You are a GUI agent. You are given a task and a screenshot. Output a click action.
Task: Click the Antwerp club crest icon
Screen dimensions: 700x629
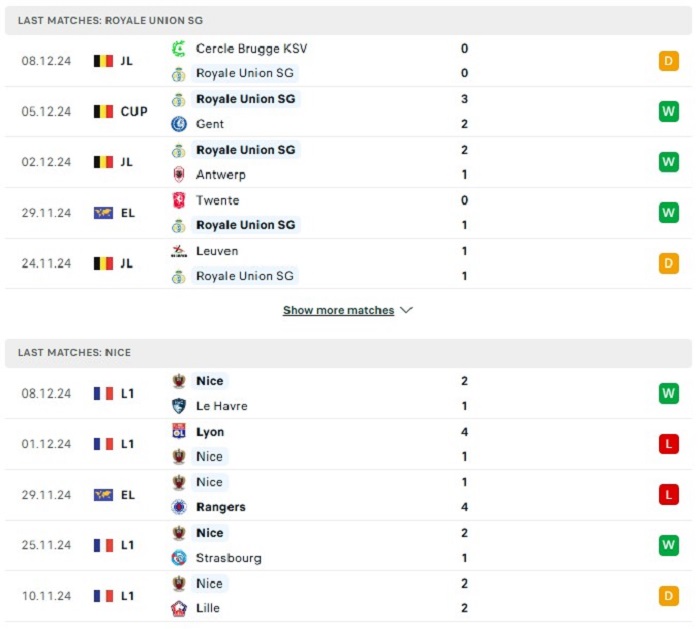(179, 174)
